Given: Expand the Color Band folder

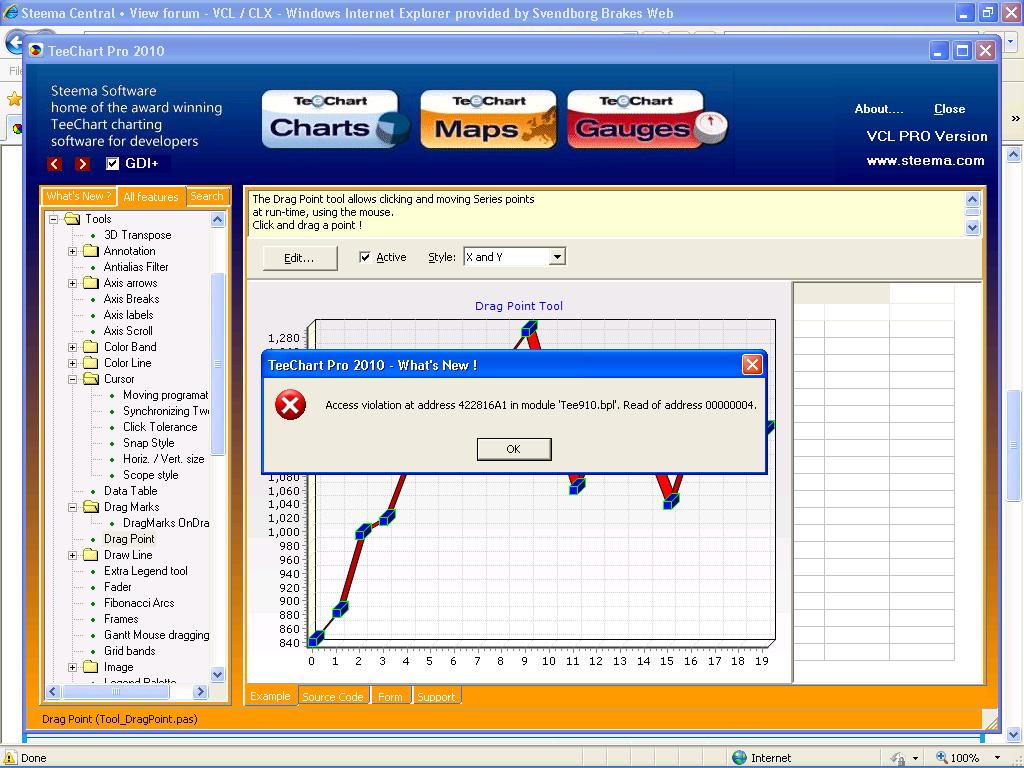Looking at the screenshot, I should tap(72, 347).
